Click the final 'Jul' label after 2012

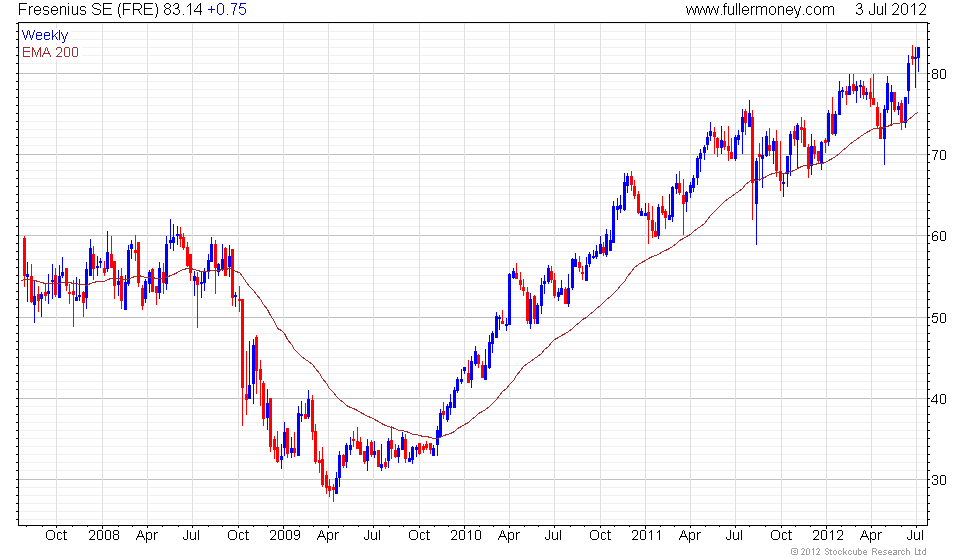[916, 536]
